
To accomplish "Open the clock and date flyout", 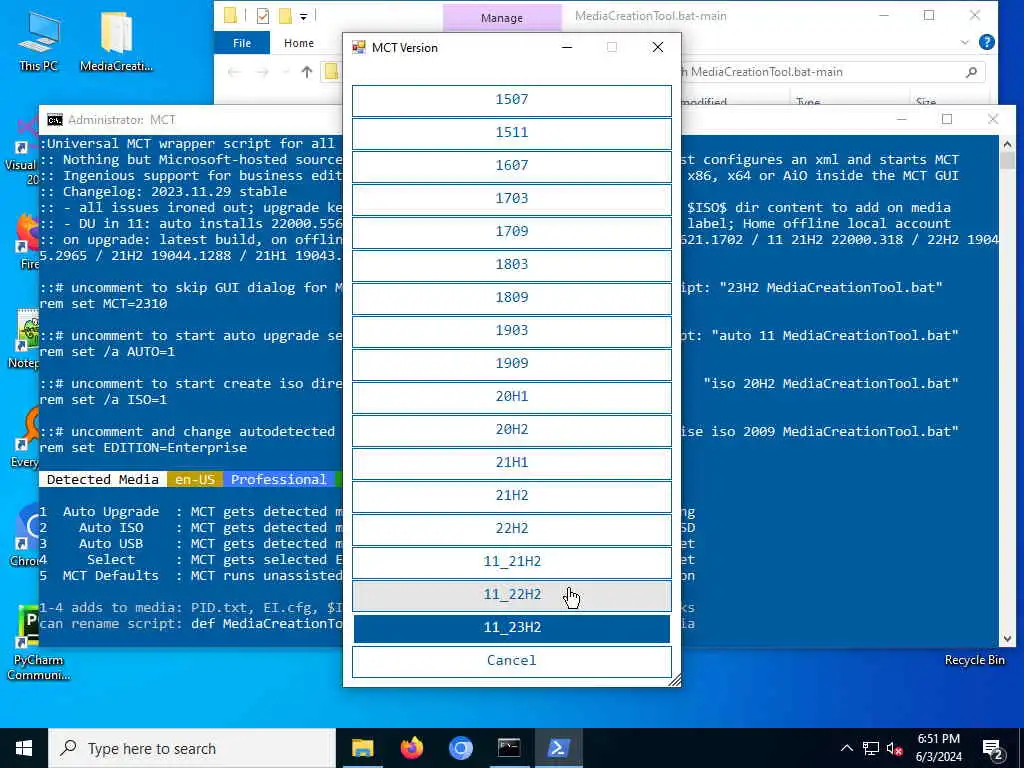I will pos(938,748).
